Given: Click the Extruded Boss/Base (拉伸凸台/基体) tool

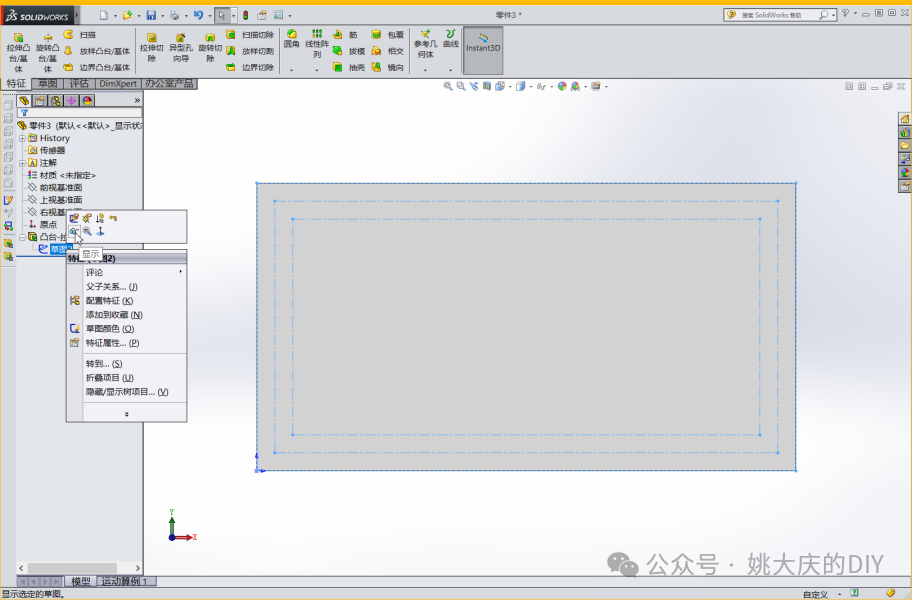Looking at the screenshot, I should click(x=18, y=50).
